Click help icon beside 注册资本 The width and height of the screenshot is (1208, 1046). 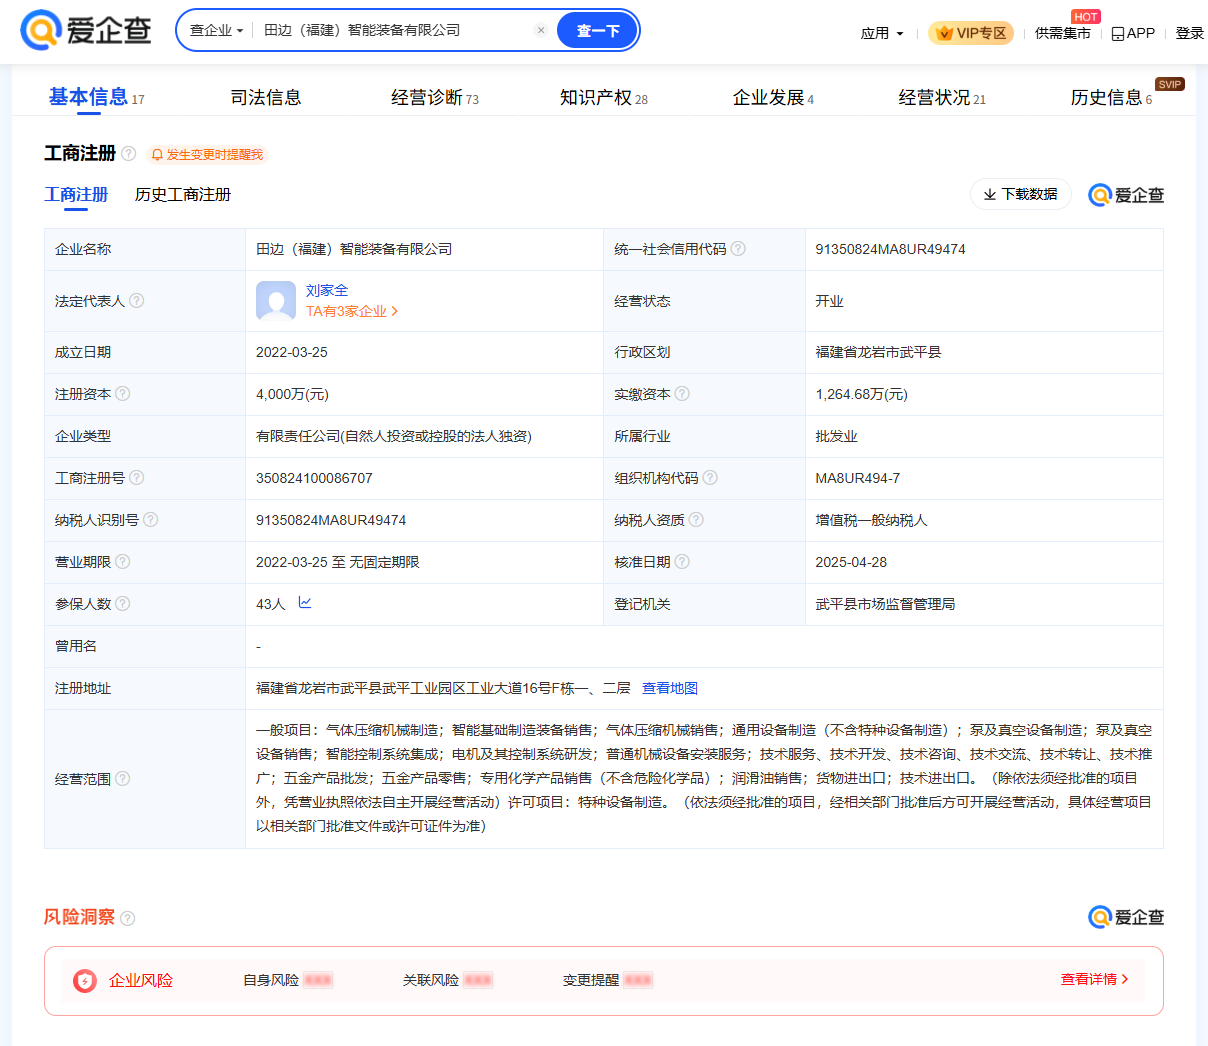click(123, 394)
